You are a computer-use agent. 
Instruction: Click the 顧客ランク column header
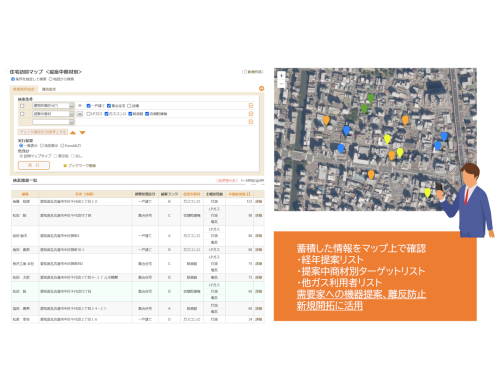point(169,194)
